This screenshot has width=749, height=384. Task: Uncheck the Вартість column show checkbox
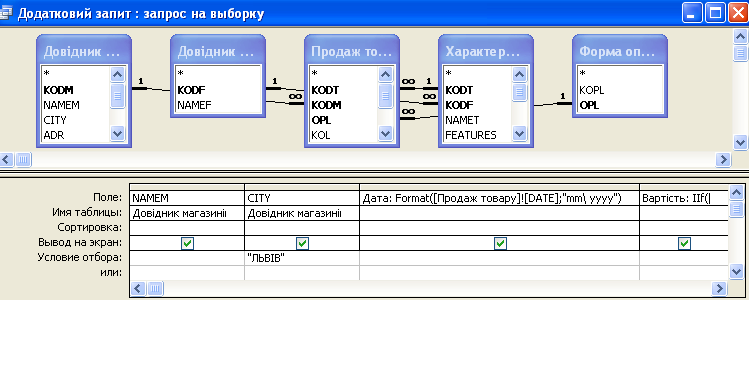684,244
